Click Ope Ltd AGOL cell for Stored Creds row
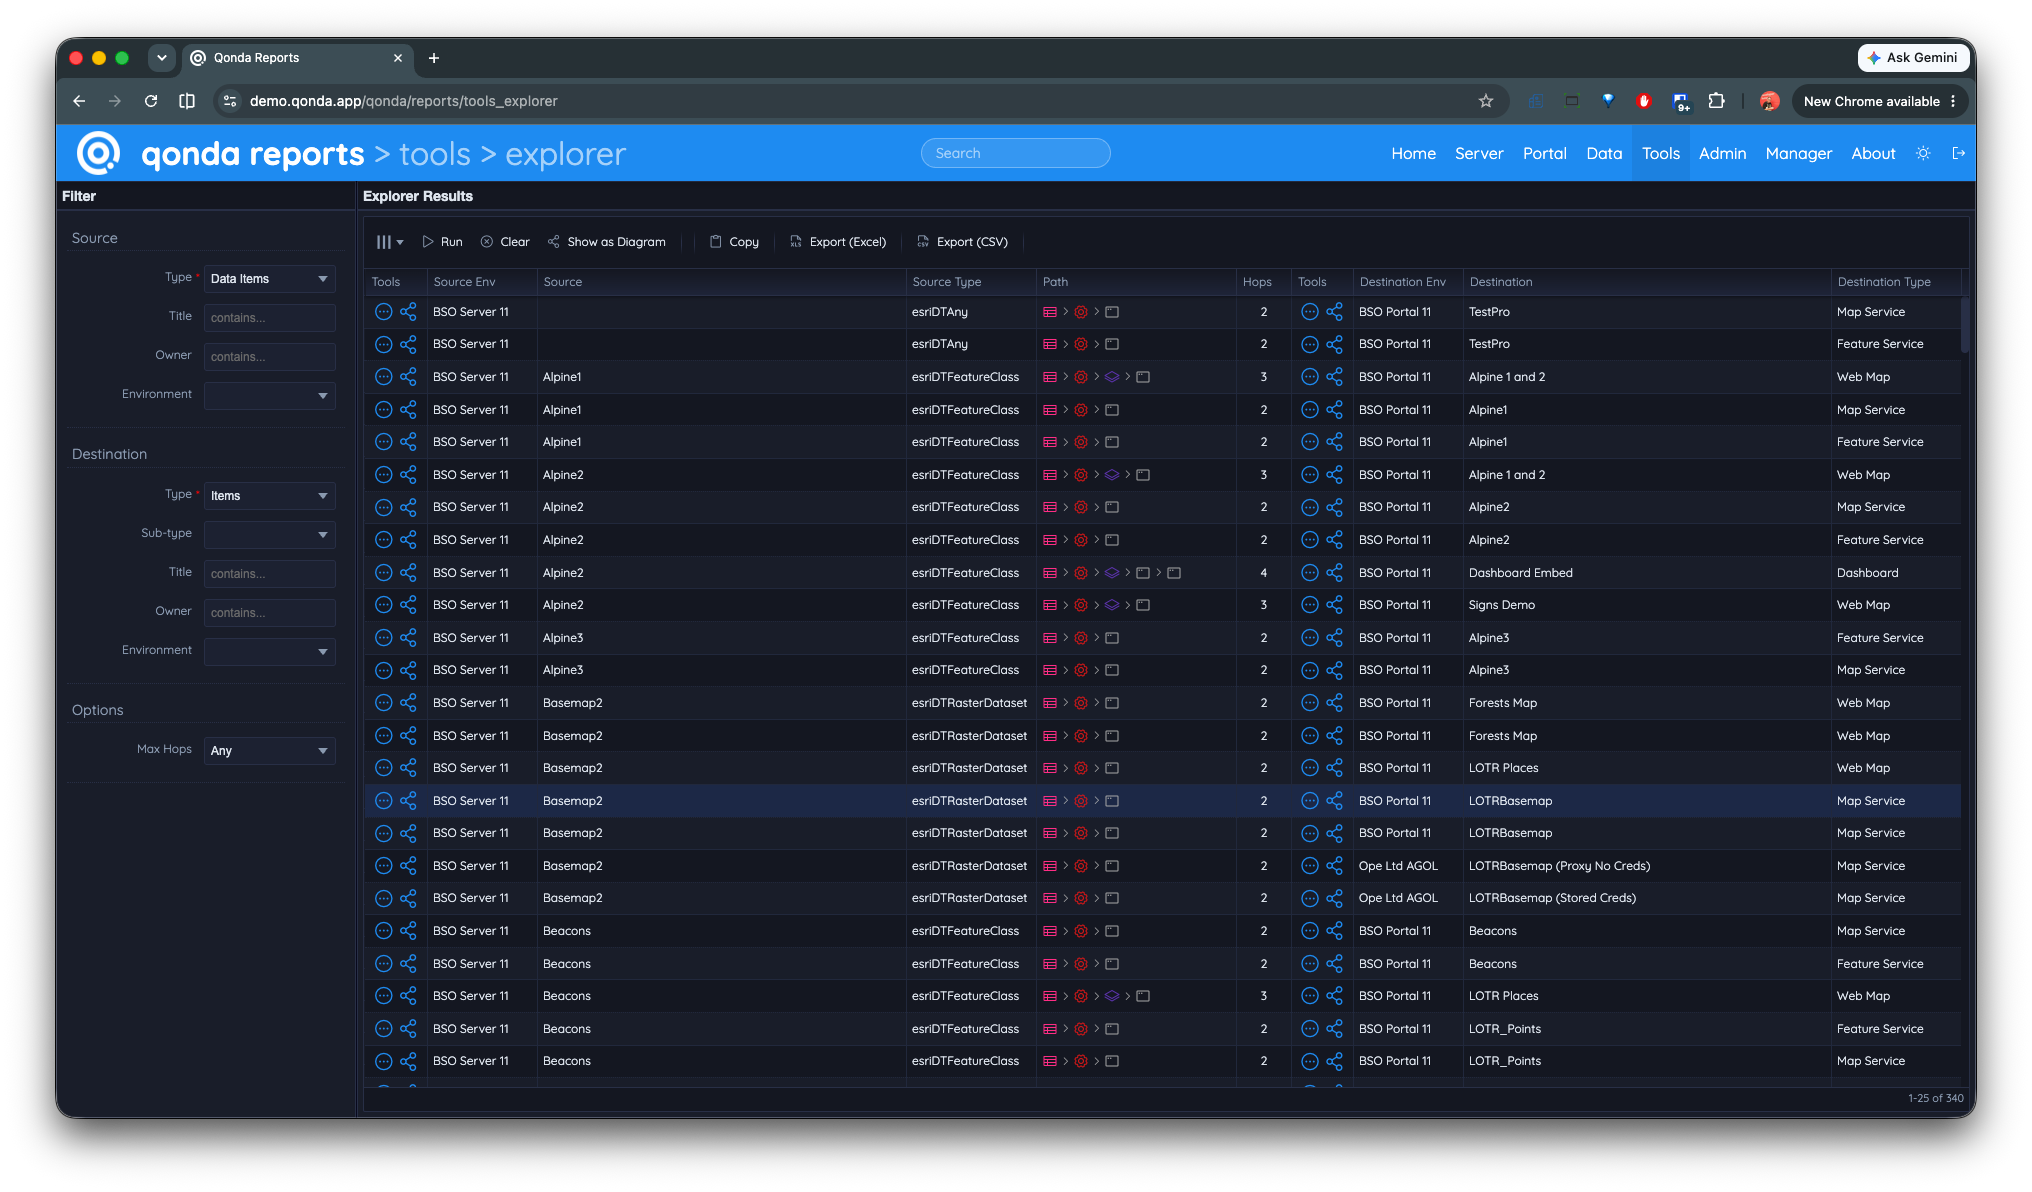Viewport: 2032px width, 1192px height. [x=1408, y=898]
